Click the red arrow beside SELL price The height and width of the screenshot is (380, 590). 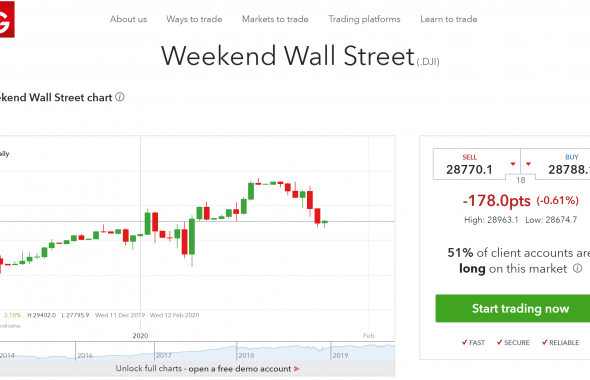[x=512, y=164]
